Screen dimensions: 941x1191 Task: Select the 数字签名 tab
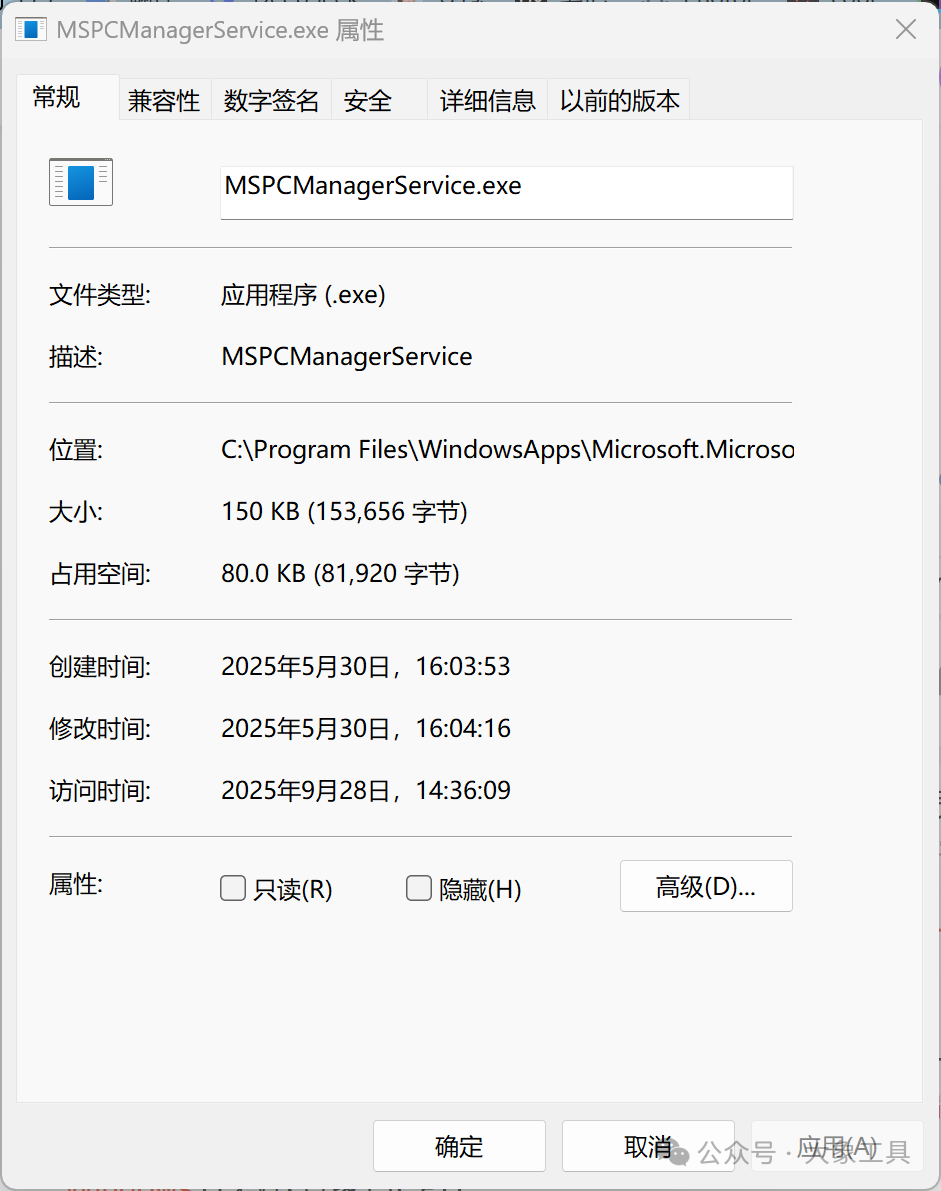point(271,101)
